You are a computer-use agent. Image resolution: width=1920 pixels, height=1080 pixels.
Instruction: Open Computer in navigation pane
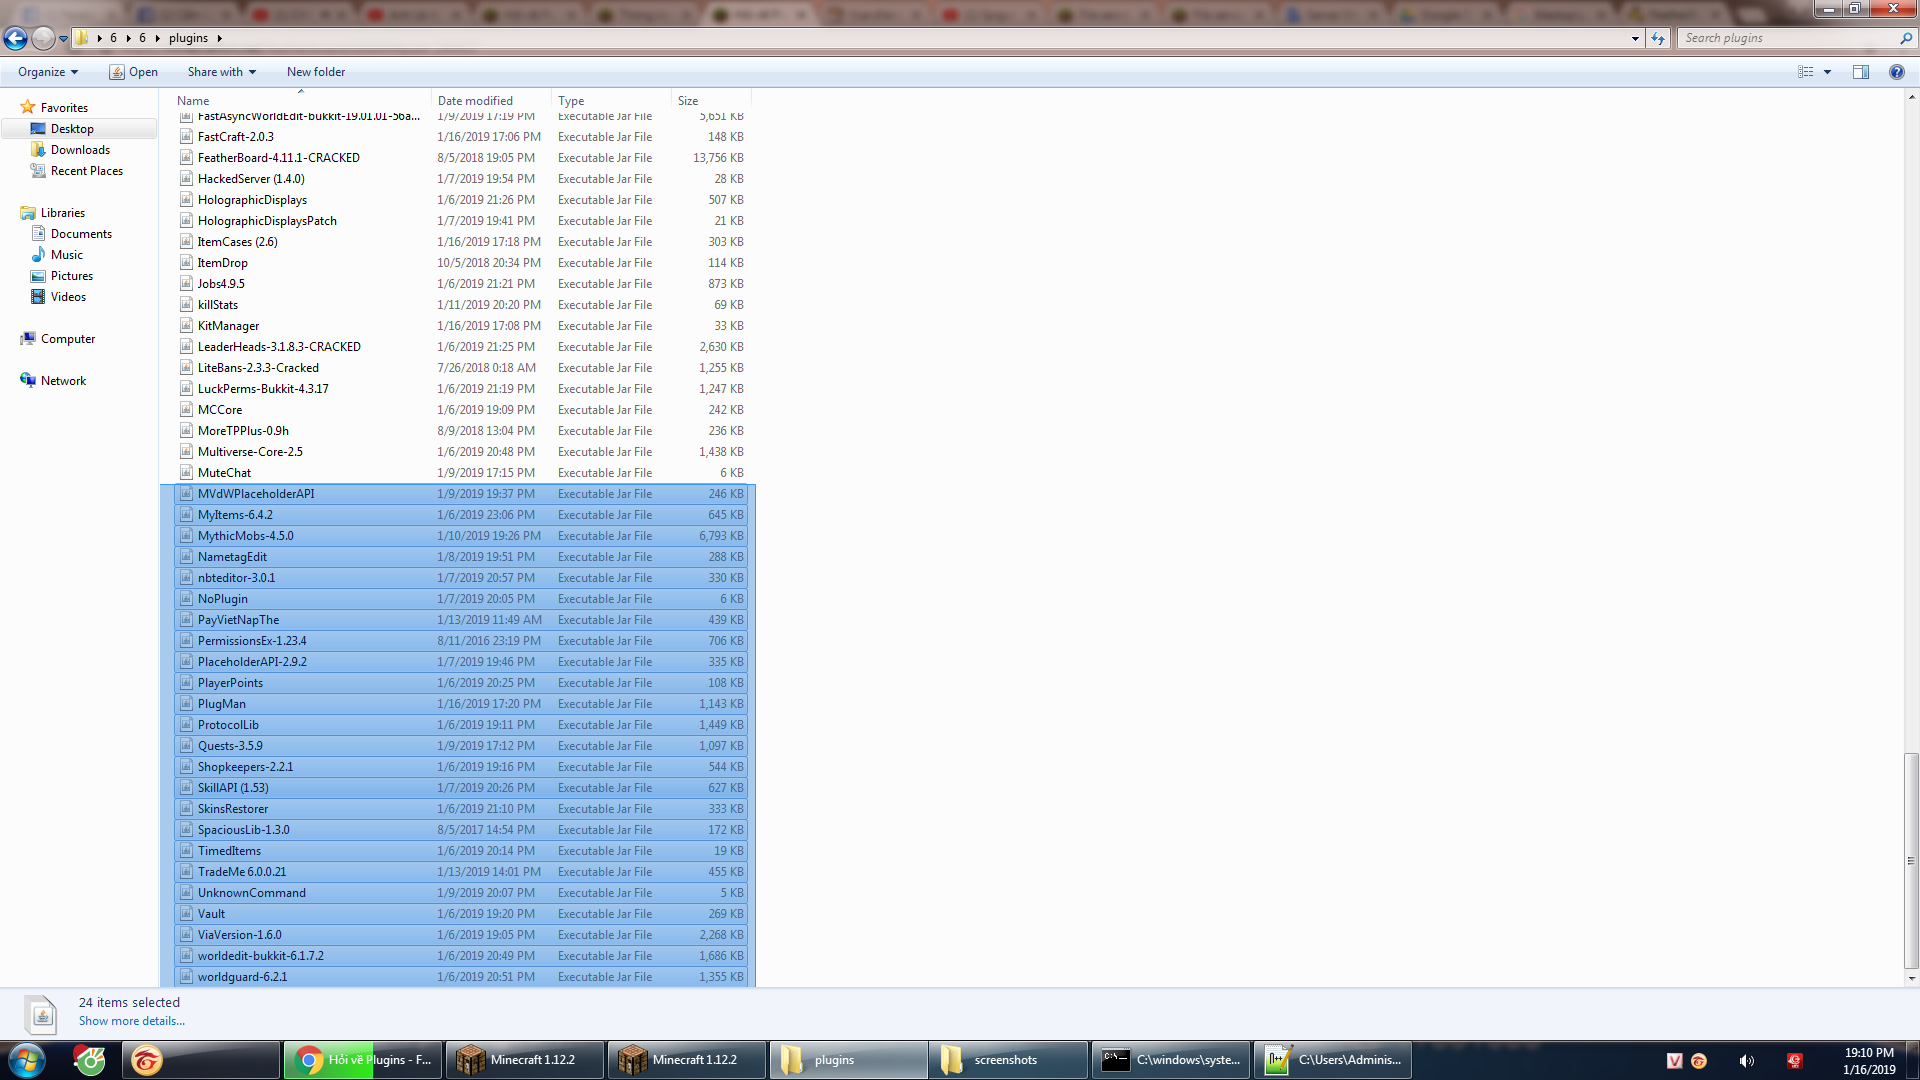[x=68, y=339]
